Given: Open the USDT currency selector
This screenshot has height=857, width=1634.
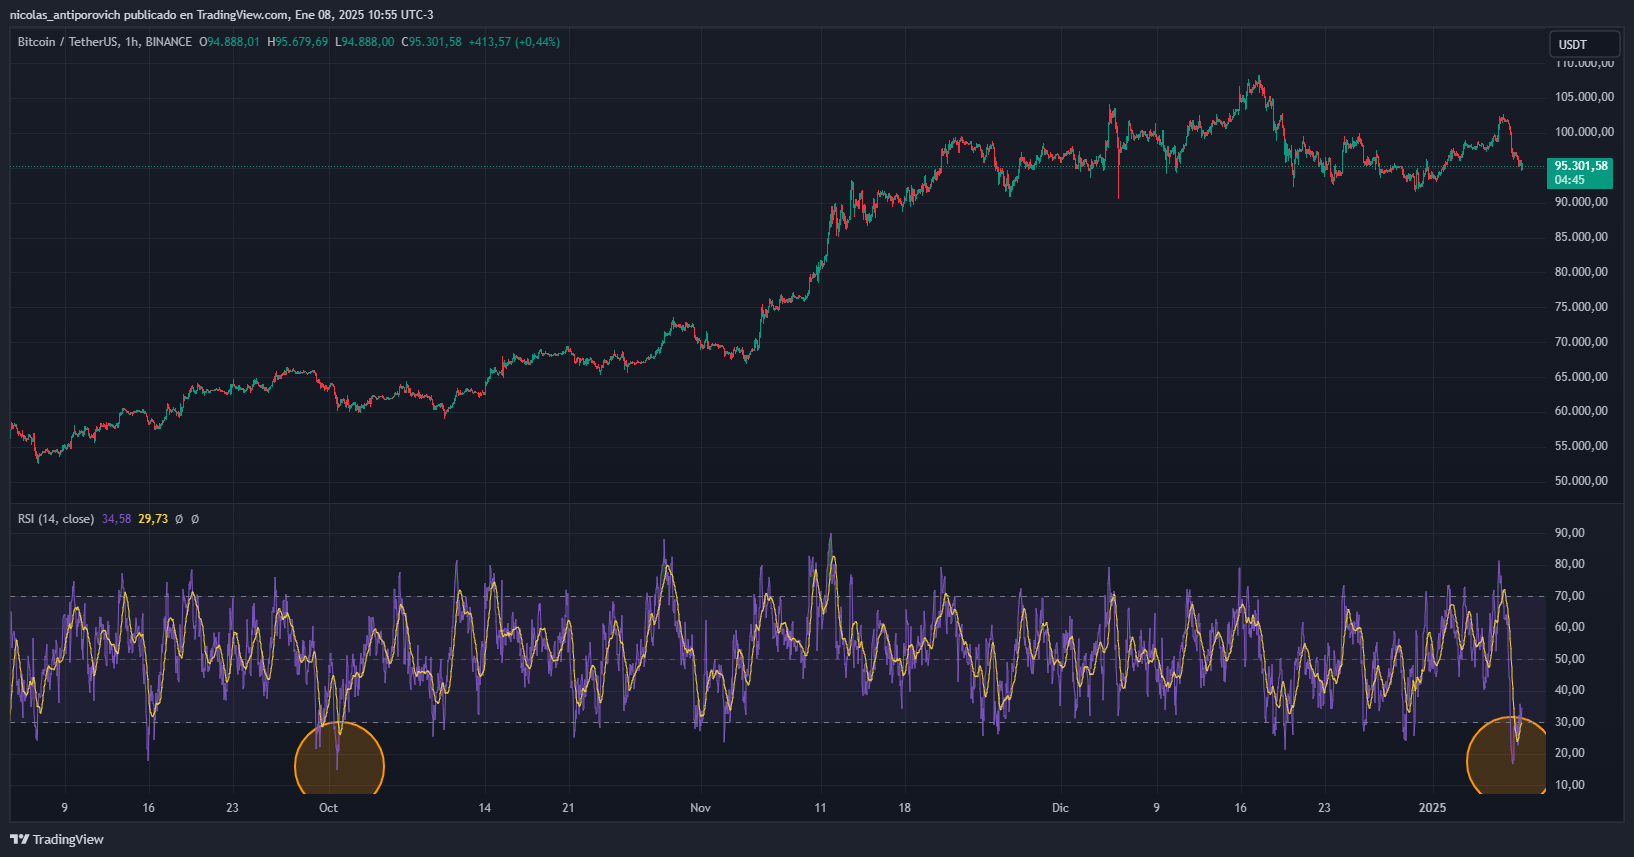Looking at the screenshot, I should pyautogui.click(x=1583, y=44).
